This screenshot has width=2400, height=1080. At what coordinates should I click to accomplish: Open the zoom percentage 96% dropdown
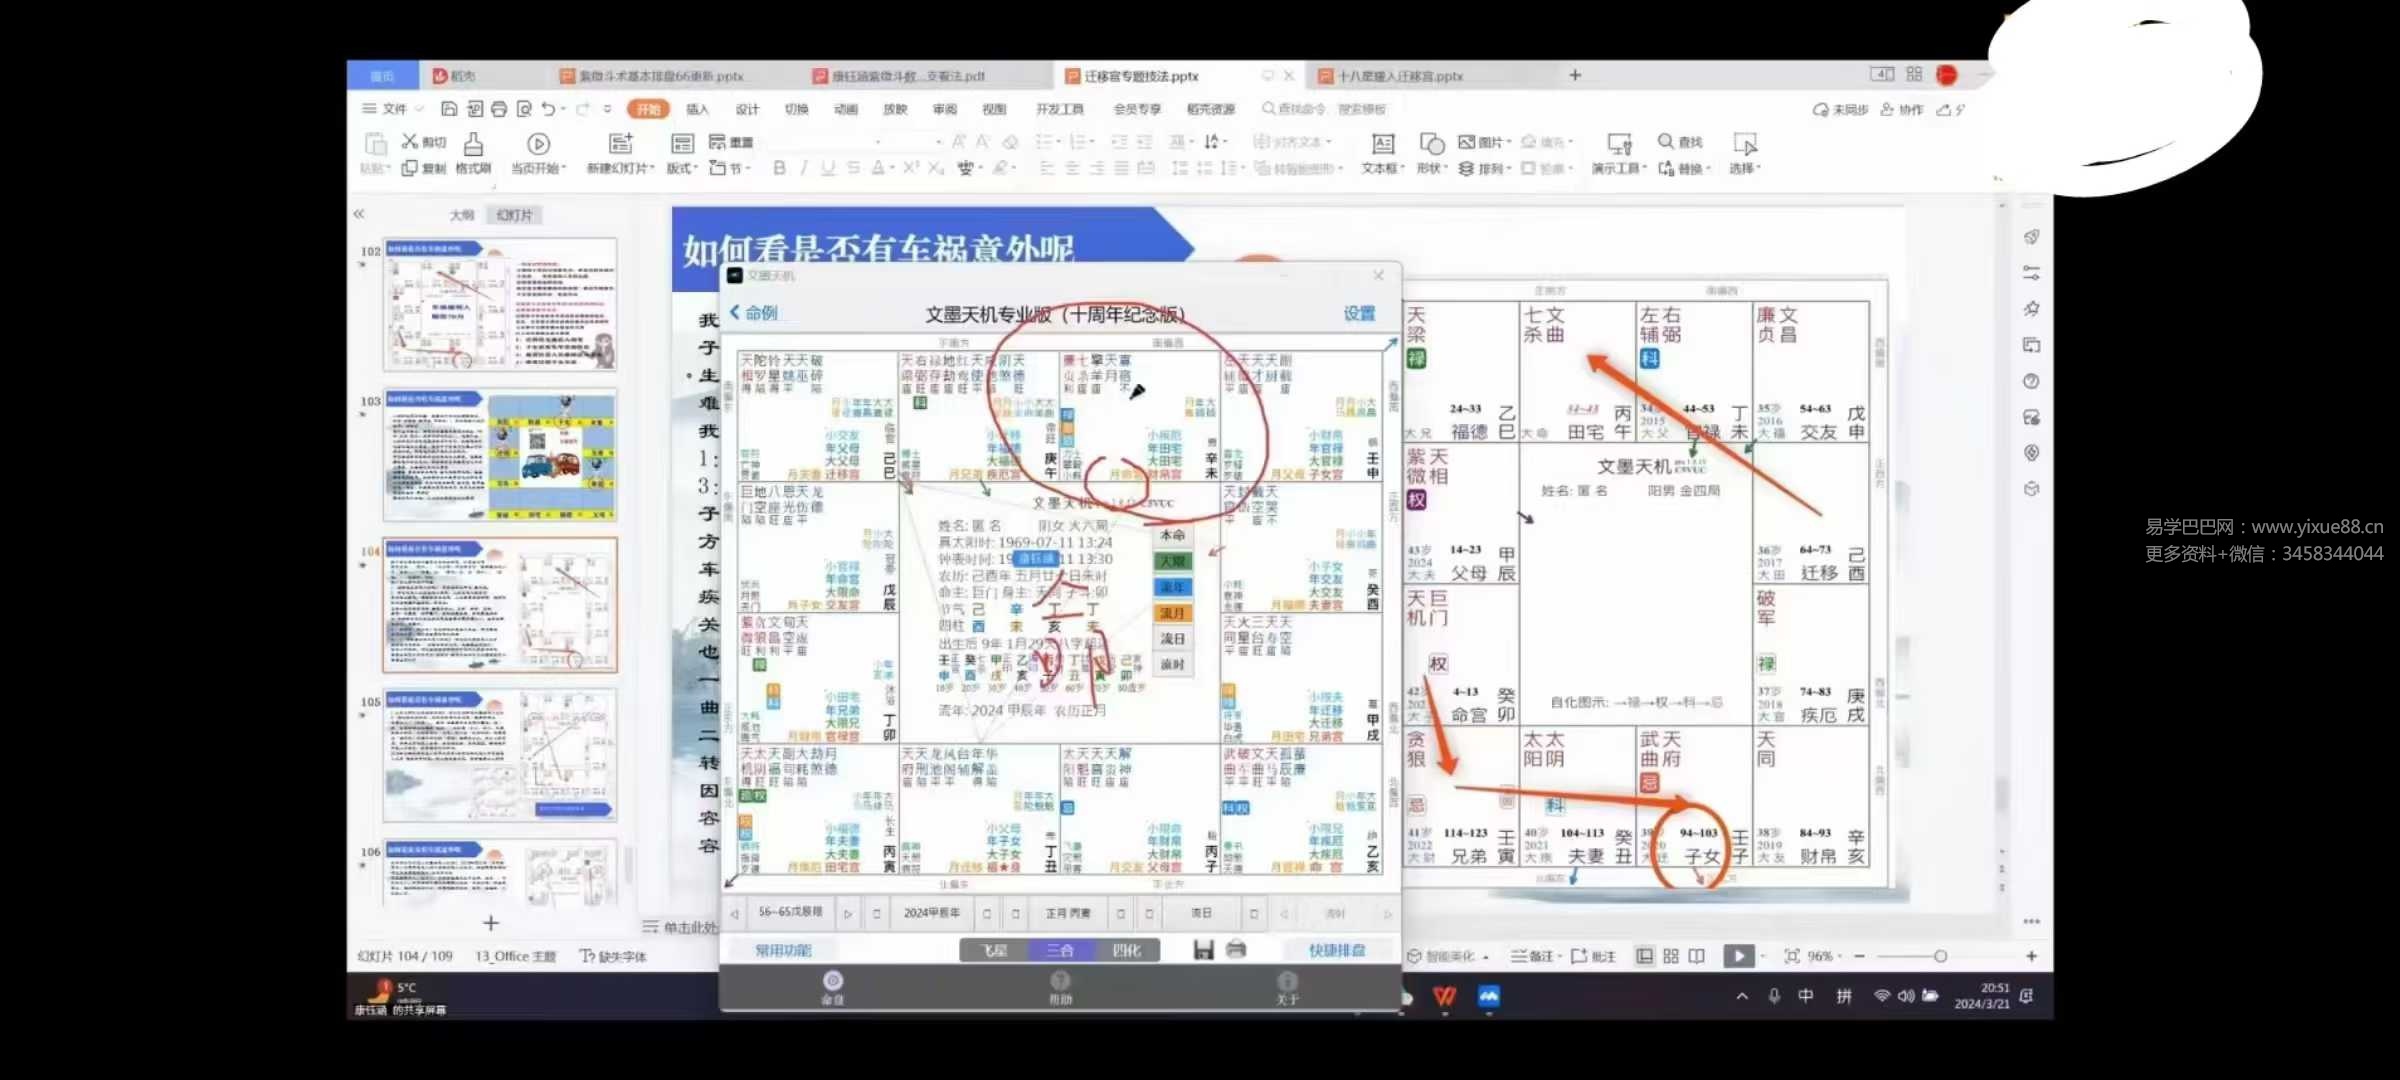(x=1824, y=956)
